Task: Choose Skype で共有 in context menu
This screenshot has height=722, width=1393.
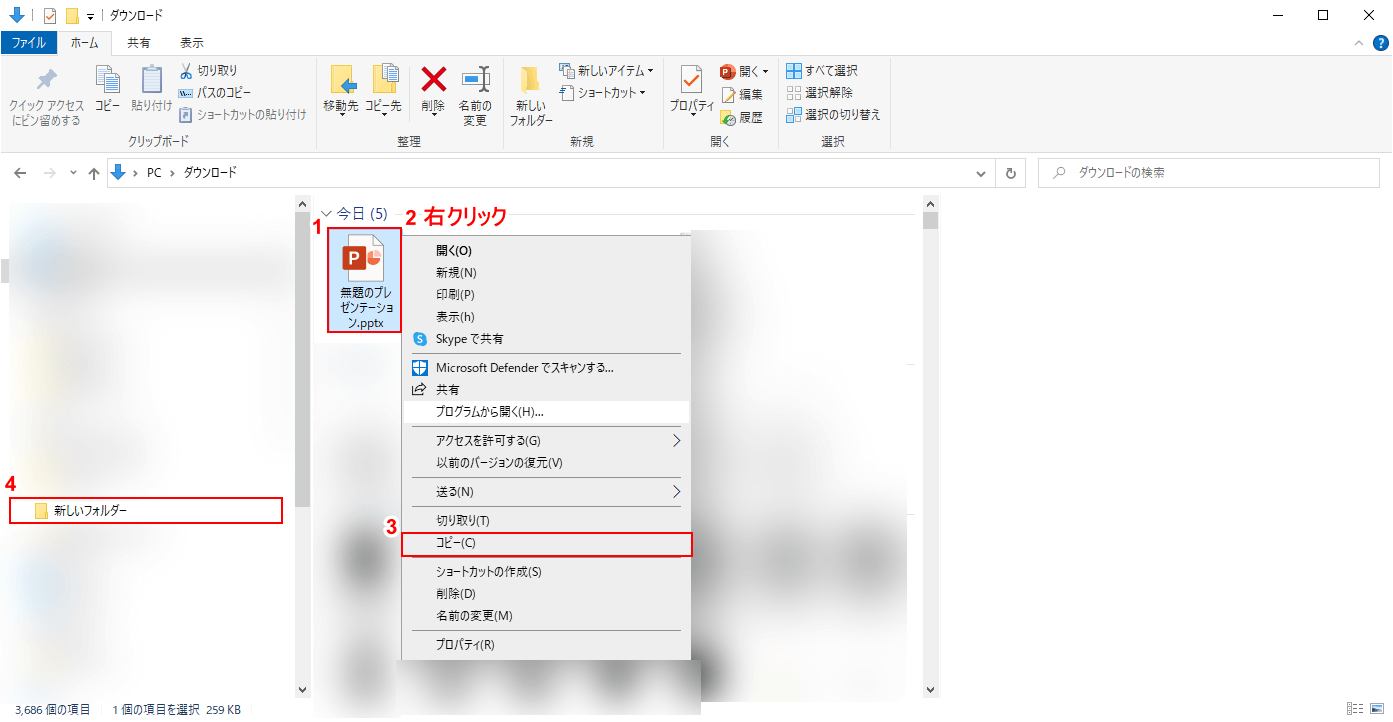Action: click(x=546, y=339)
